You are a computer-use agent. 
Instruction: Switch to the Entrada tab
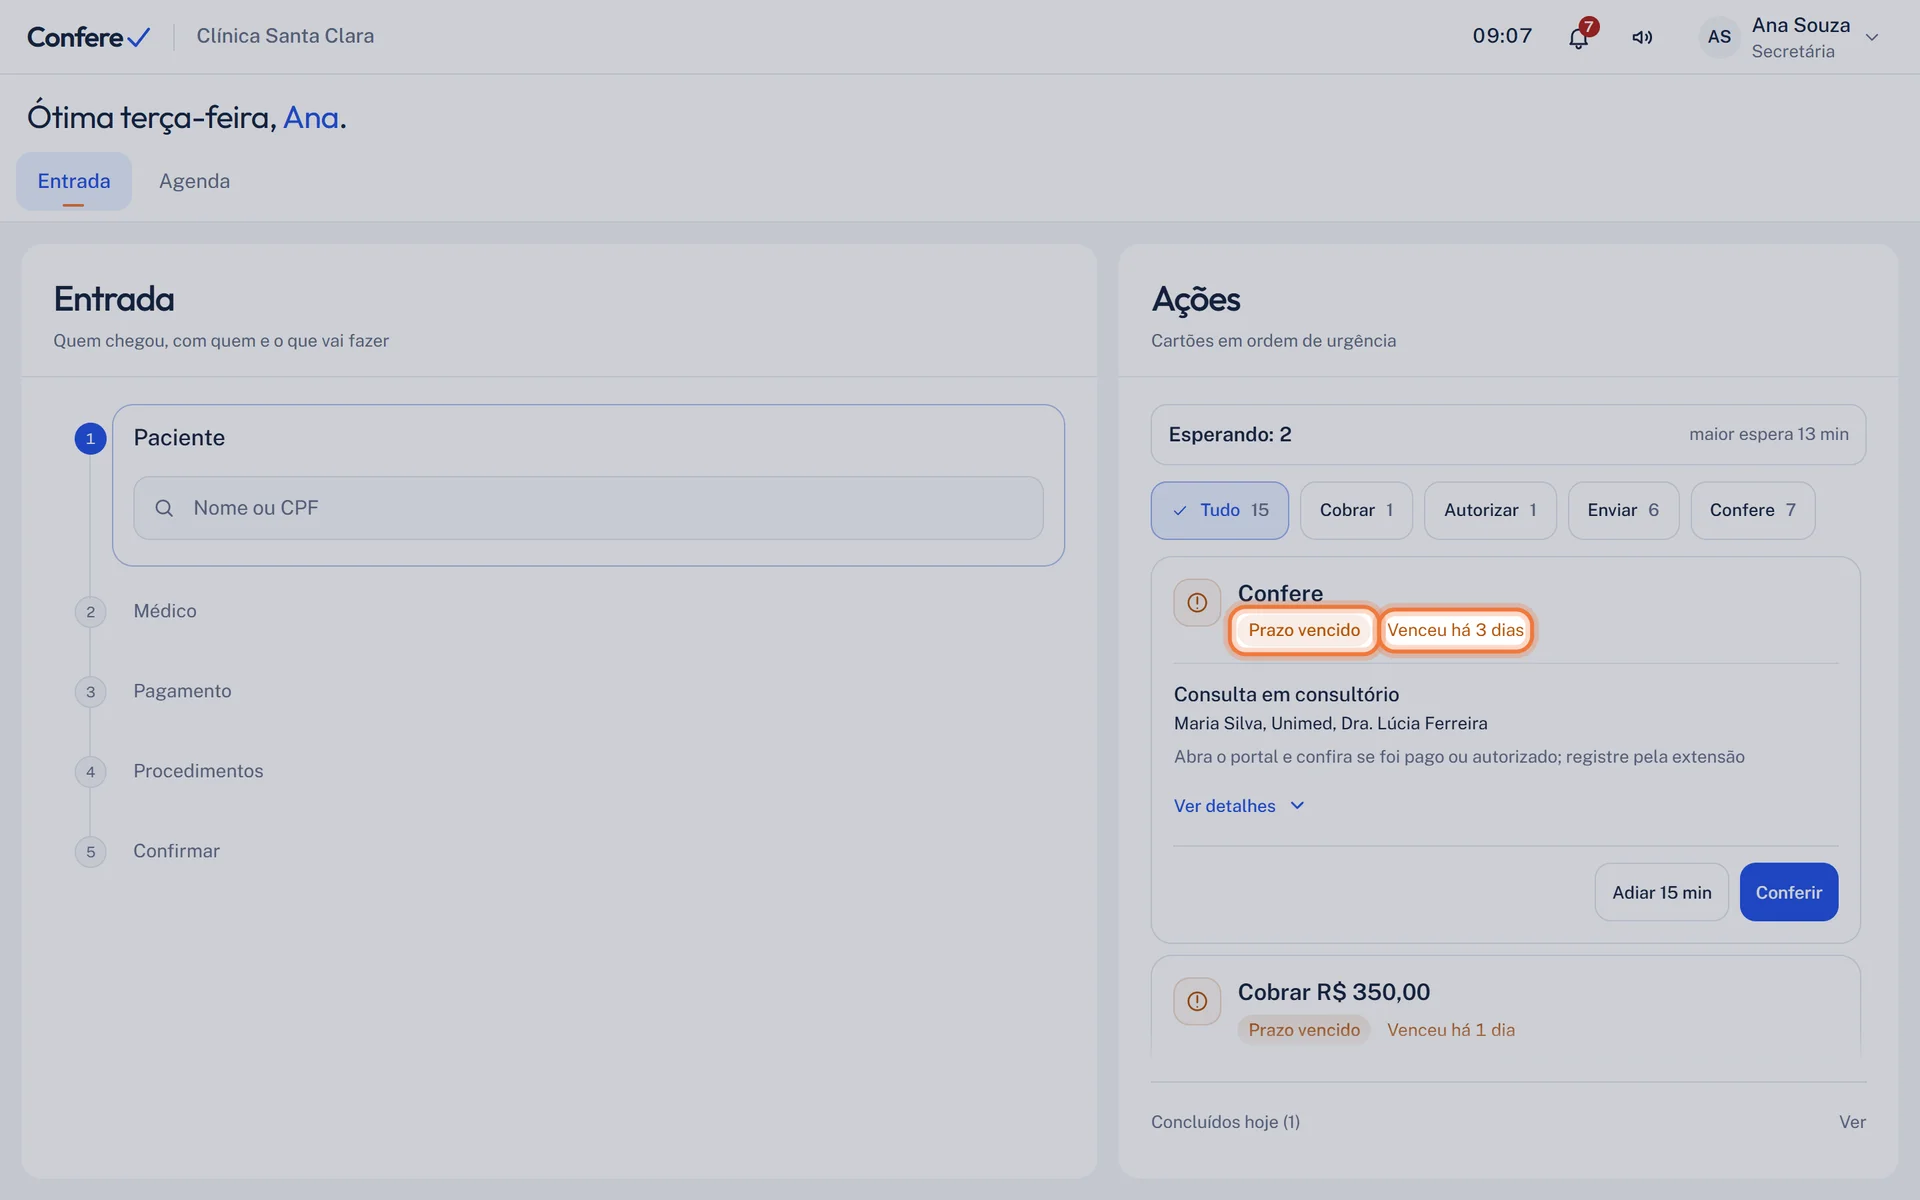tap(74, 181)
